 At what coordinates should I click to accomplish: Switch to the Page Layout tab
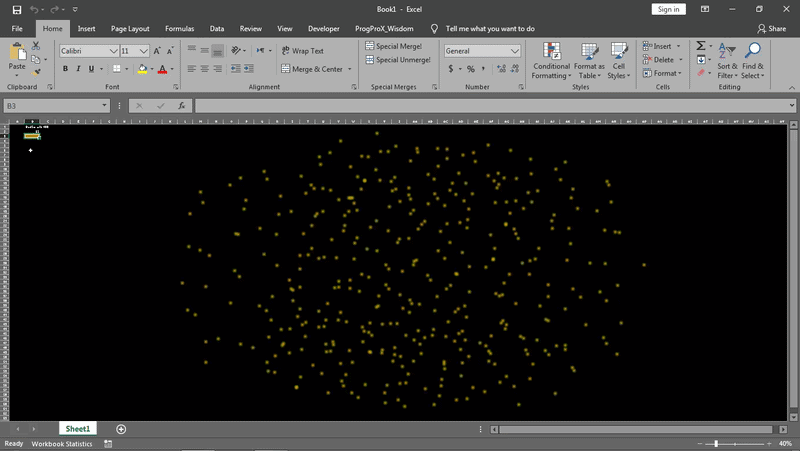(x=130, y=29)
